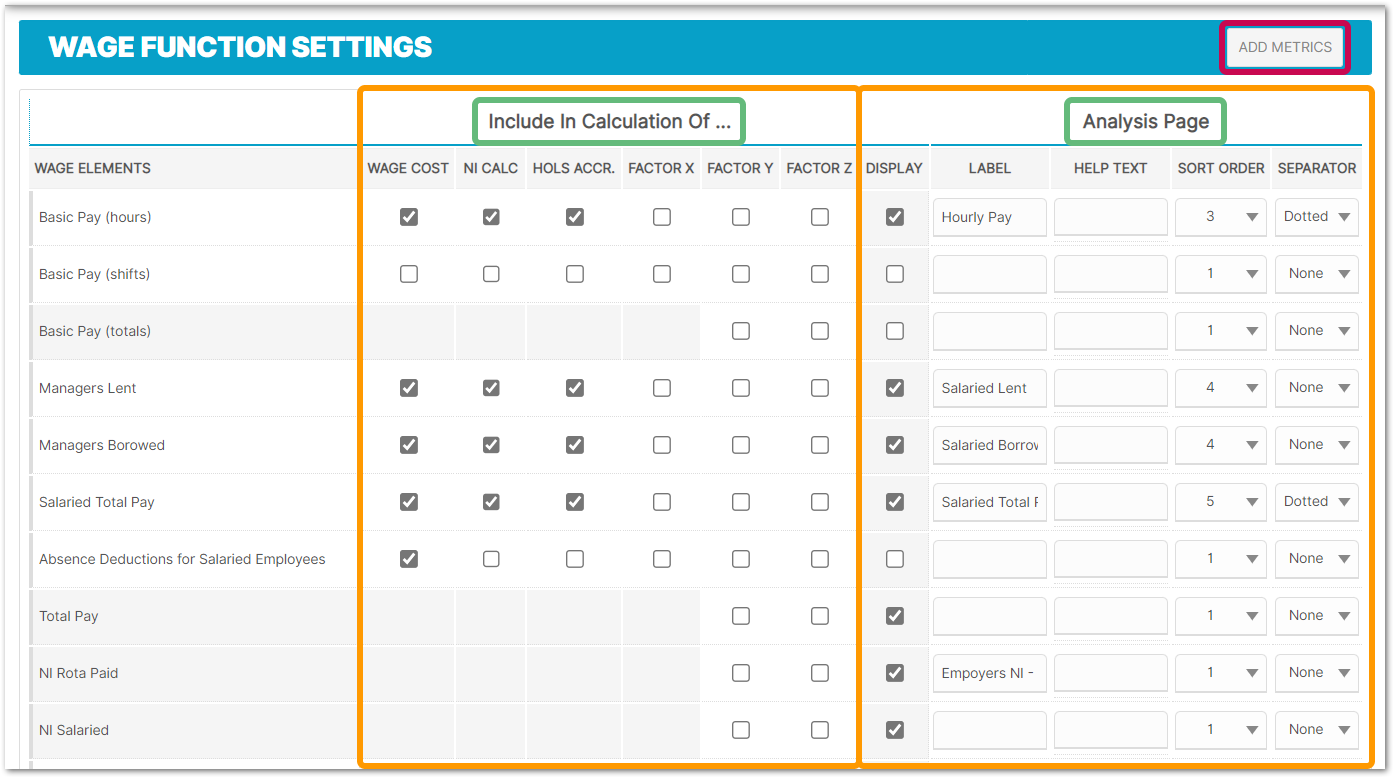Image resolution: width=1394 pixels, height=778 pixels.
Task: Check Factor X for Salaried Total Pay
Action: coord(662,502)
